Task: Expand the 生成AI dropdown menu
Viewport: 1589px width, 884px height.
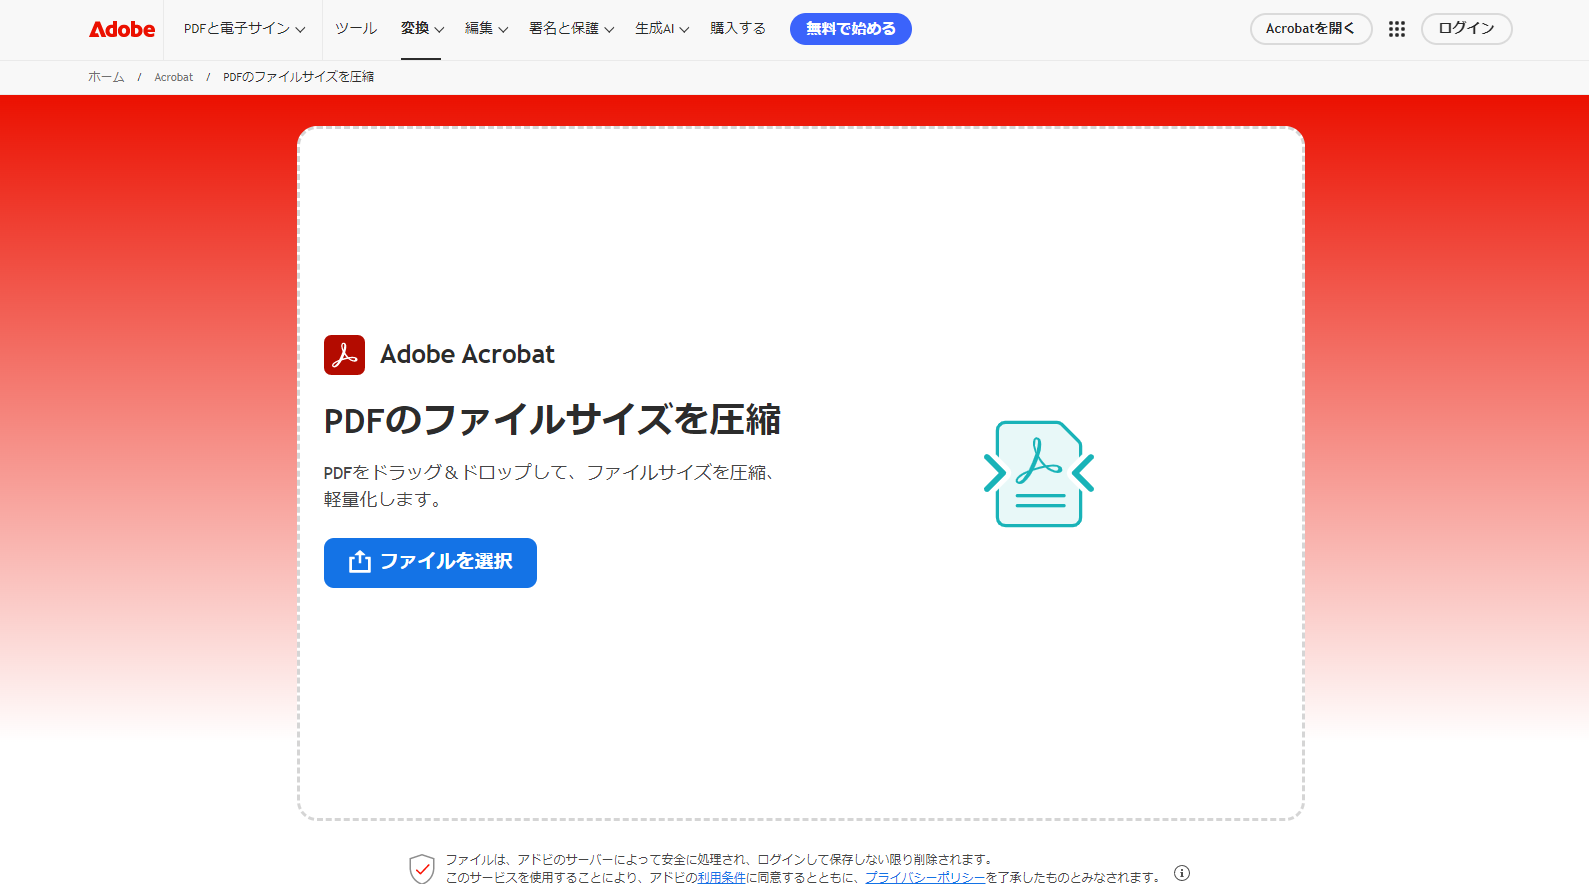Action: point(662,29)
